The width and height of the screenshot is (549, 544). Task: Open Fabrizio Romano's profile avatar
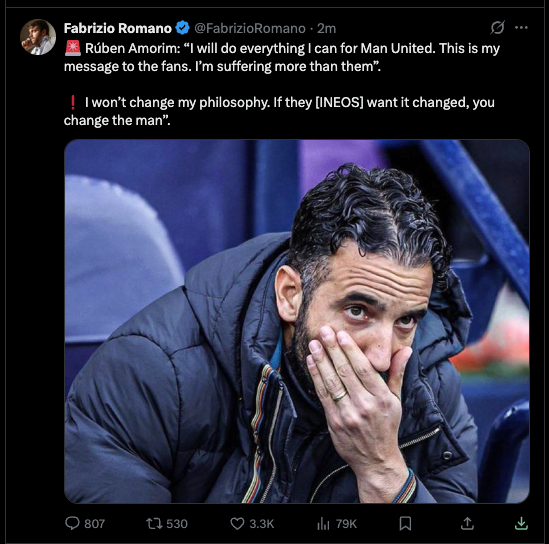tap(38, 37)
